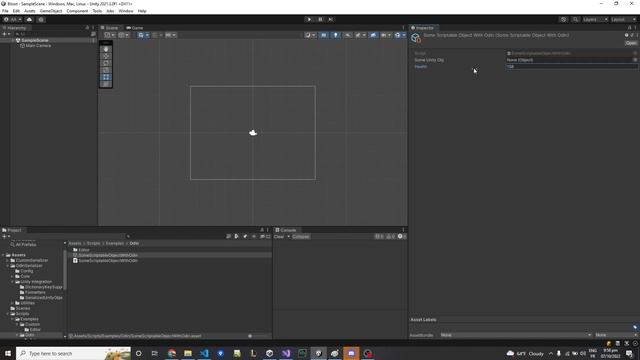The height and width of the screenshot is (360, 640).
Task: Open the Help menu
Action: (x=142, y=11)
